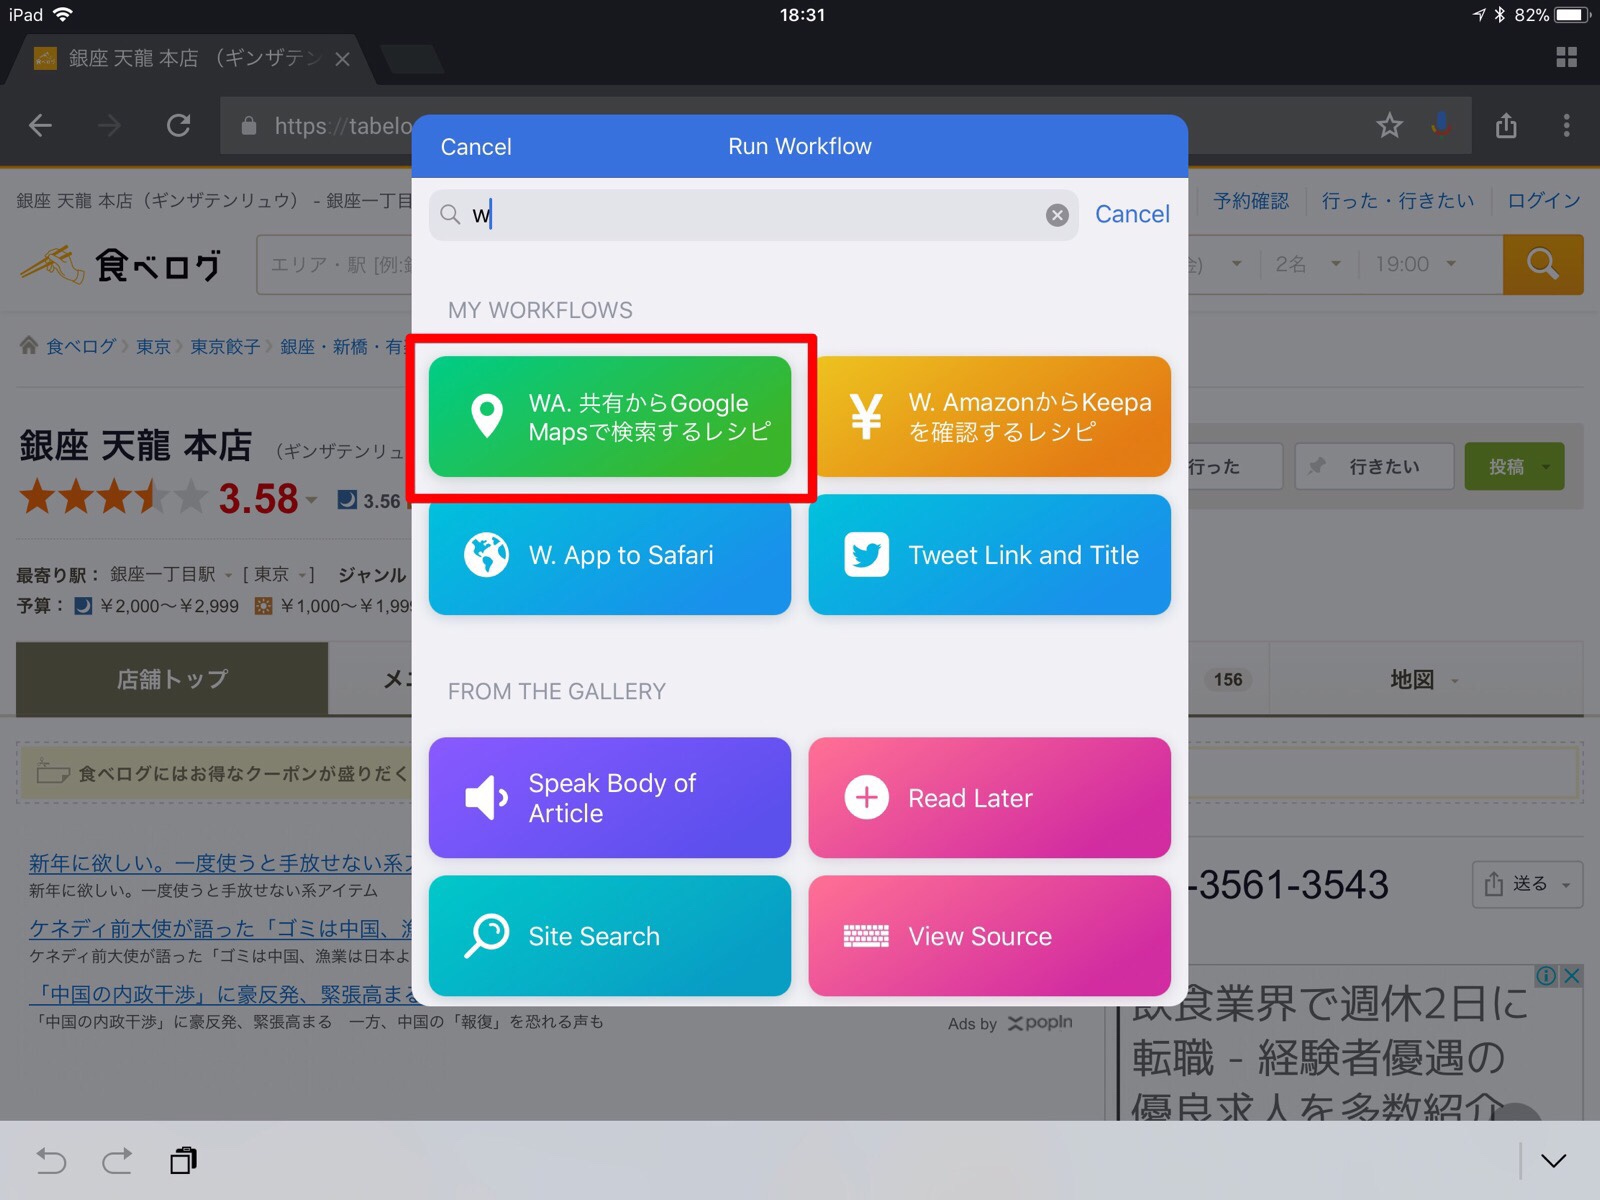This screenshot has width=1600, height=1200.
Task: Tap Cancel next to the search field
Action: 1132,214
